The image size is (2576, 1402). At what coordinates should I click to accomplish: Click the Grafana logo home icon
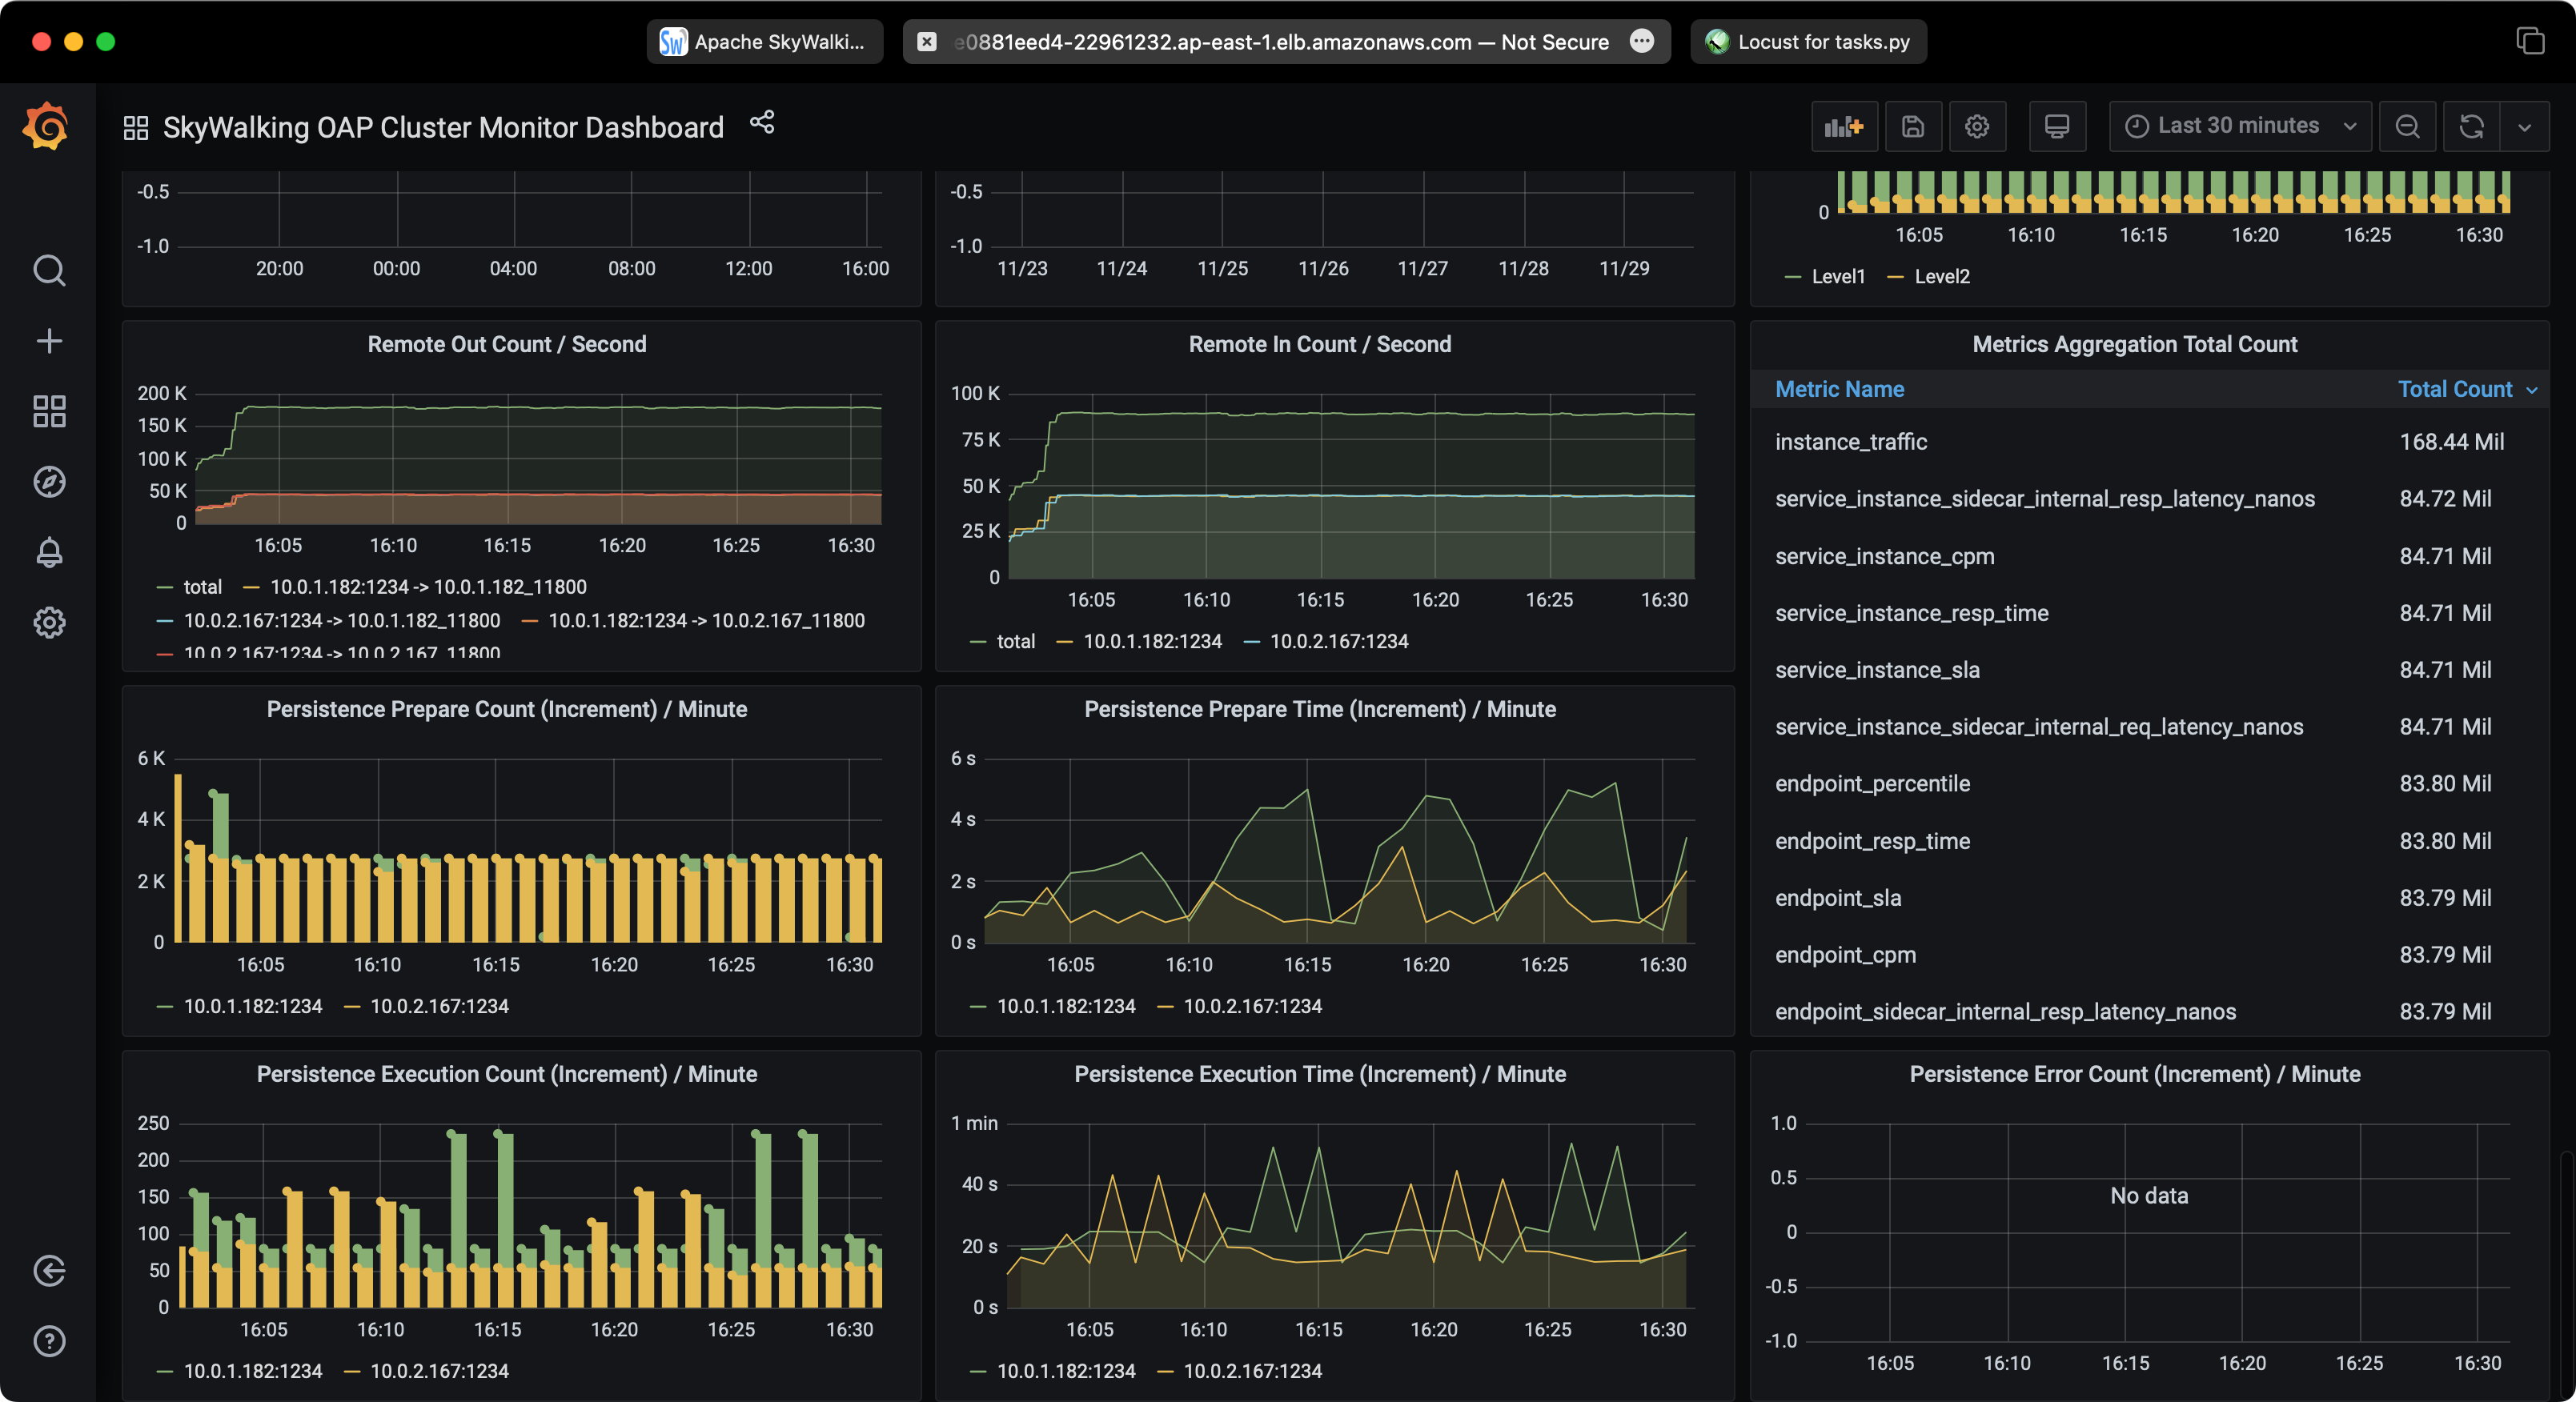point(46,127)
